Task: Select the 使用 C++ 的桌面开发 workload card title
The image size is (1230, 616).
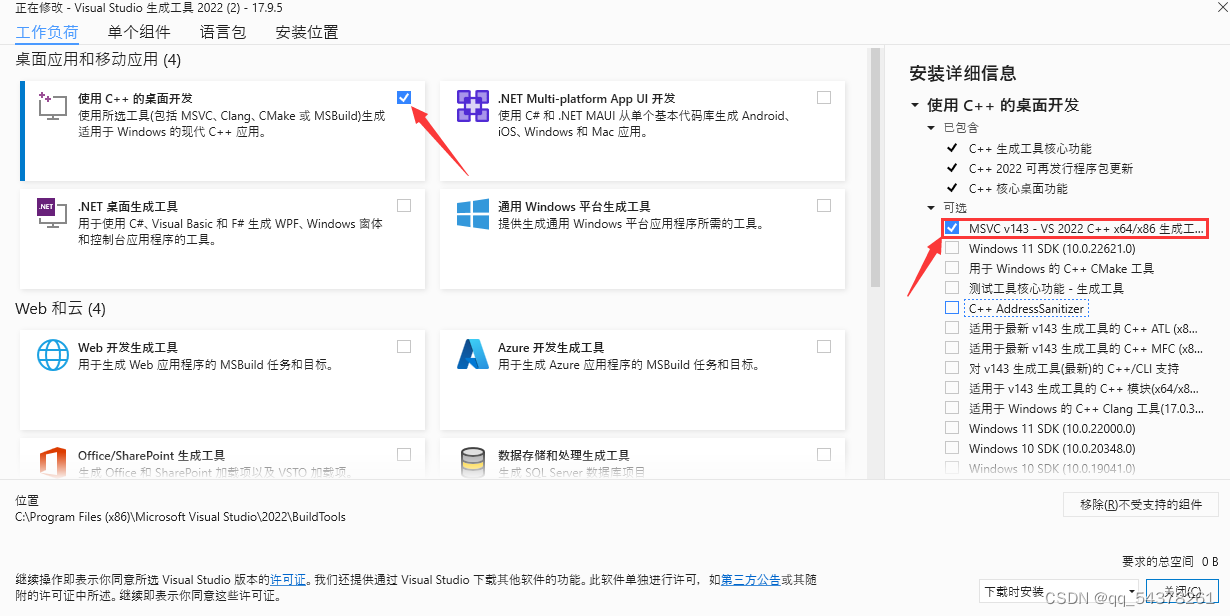Action: point(135,99)
